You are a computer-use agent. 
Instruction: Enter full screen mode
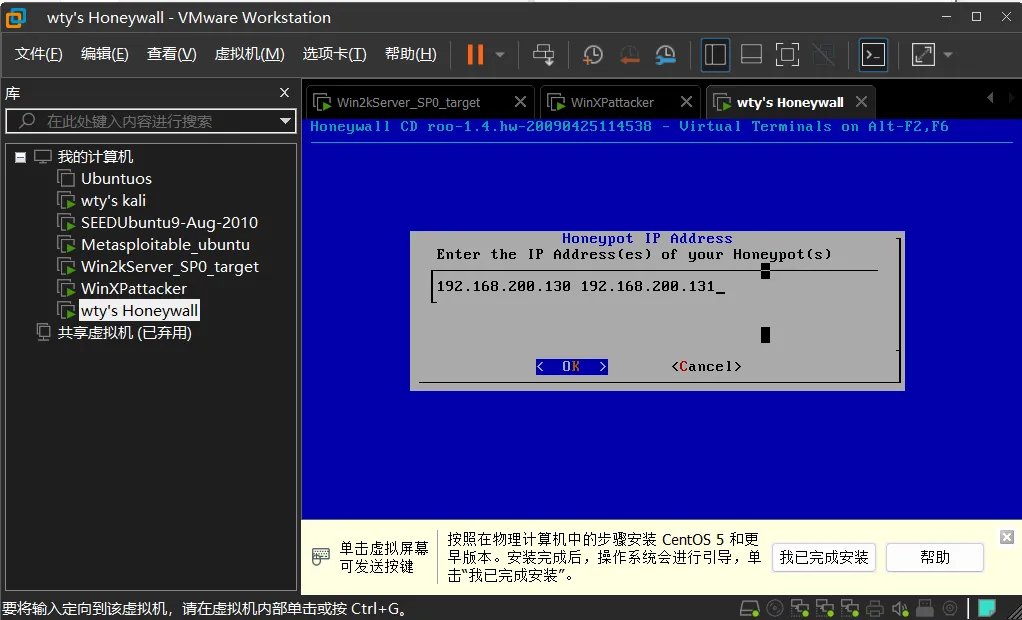tap(787, 55)
